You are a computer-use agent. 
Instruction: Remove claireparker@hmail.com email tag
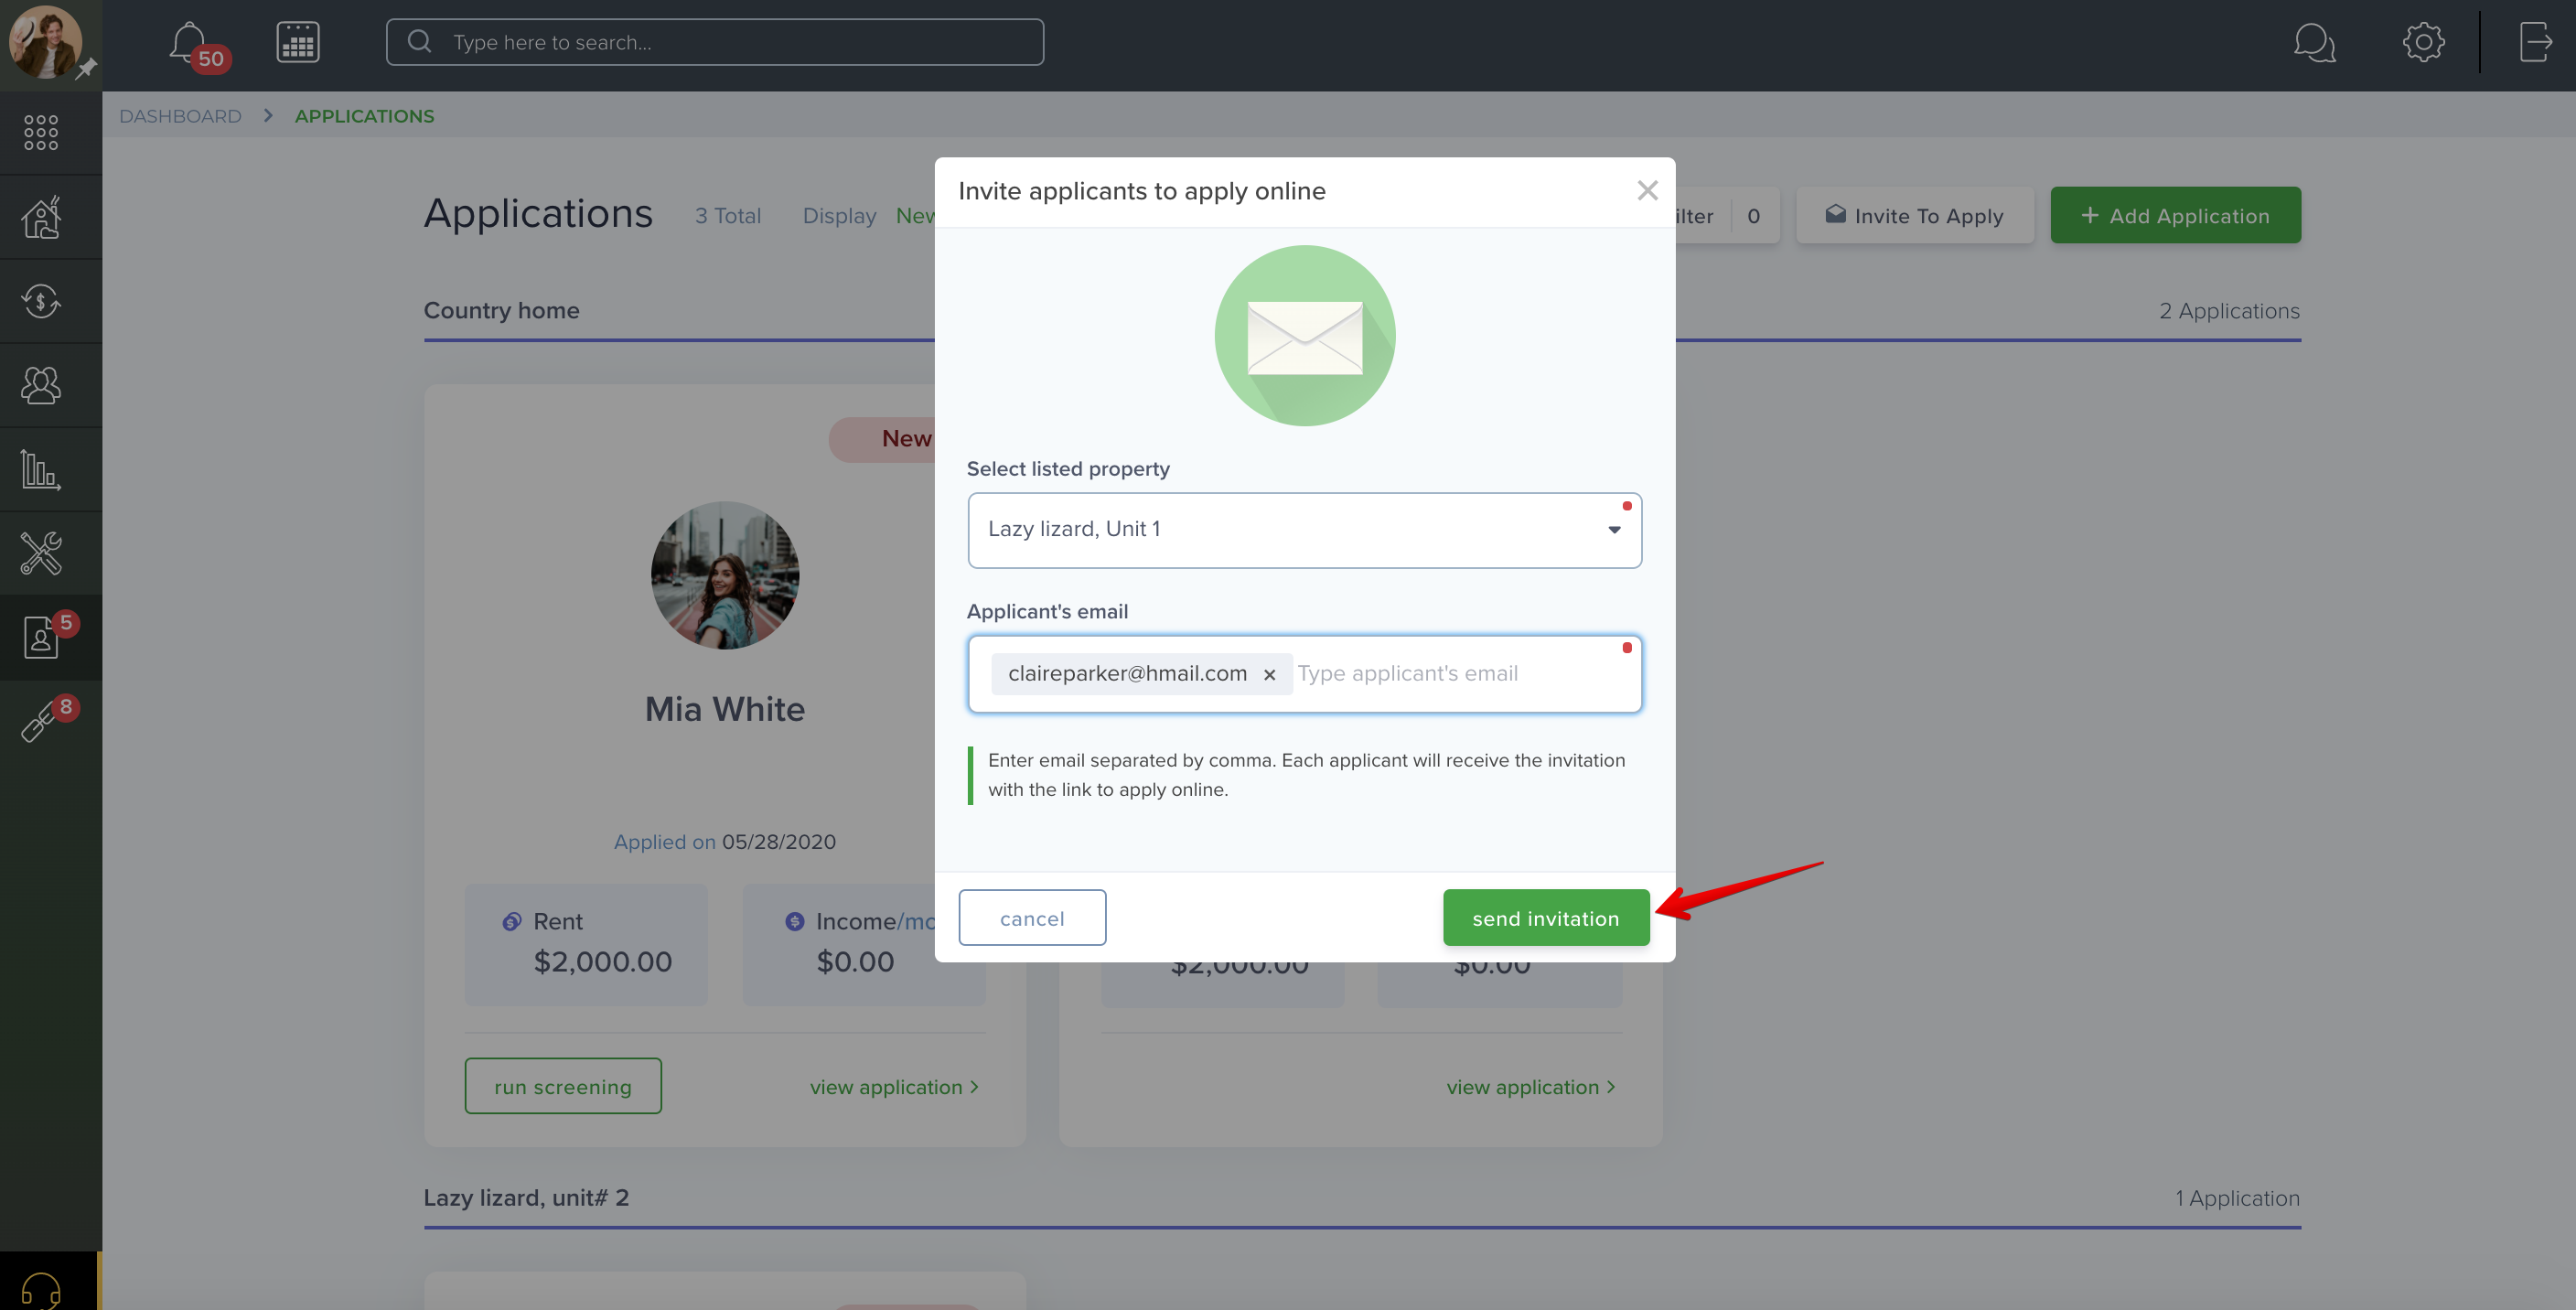1269,675
